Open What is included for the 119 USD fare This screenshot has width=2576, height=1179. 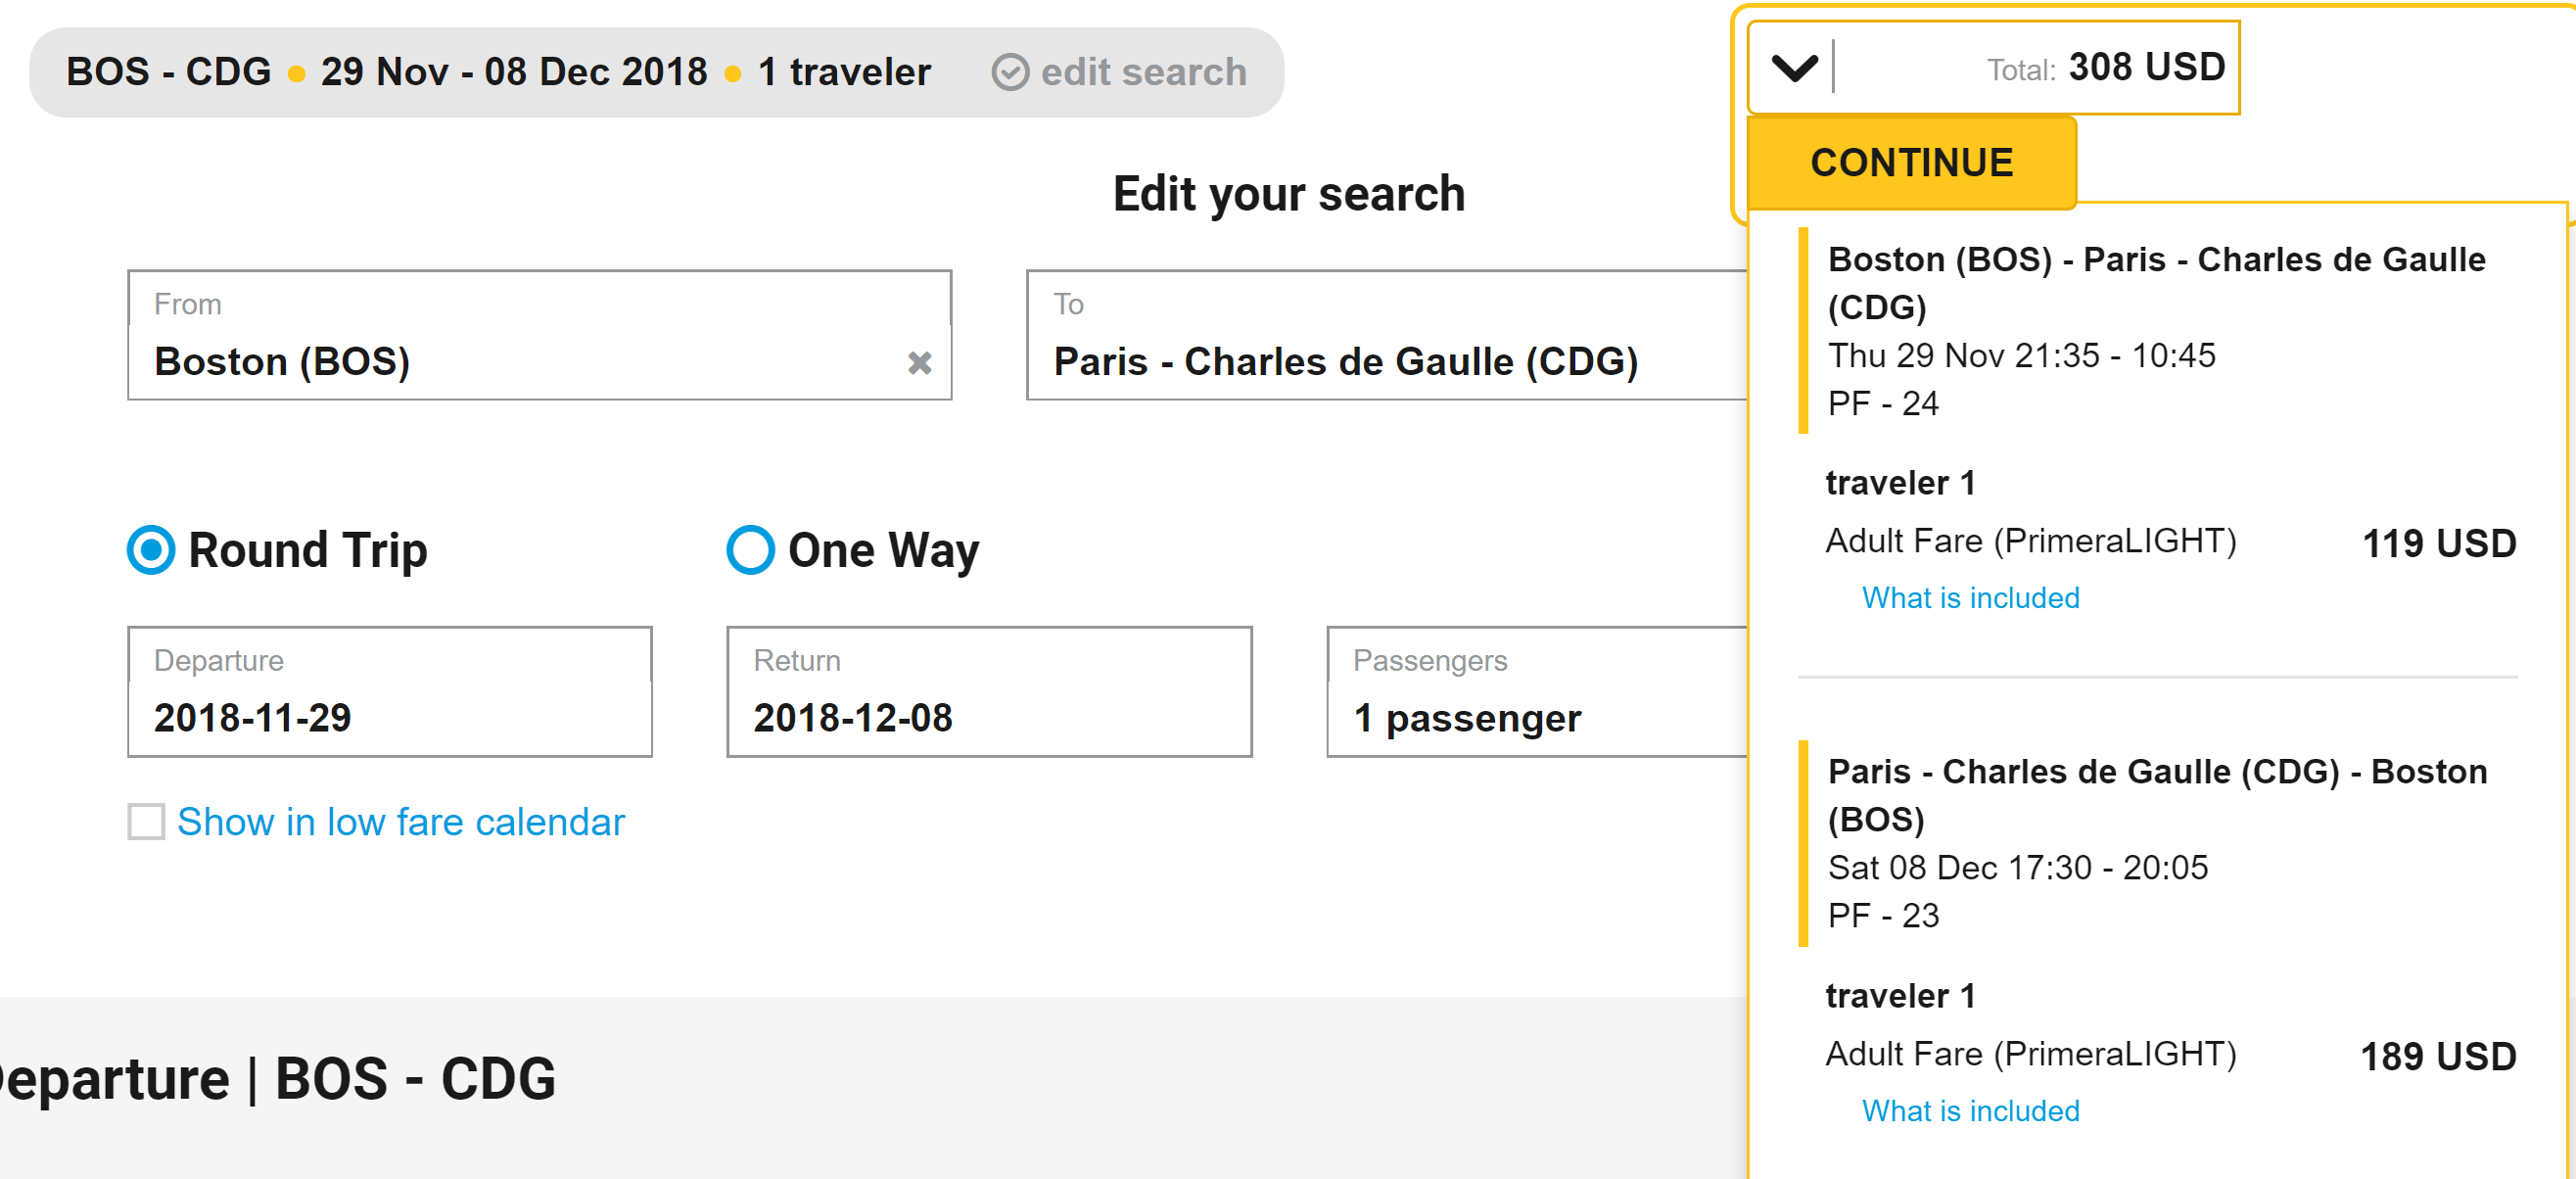[1969, 598]
